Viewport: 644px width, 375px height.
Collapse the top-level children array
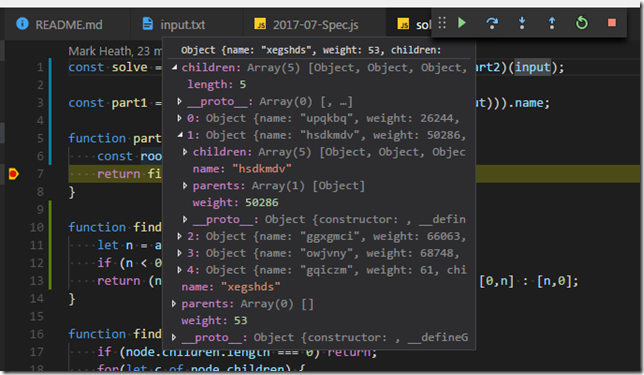[x=175, y=67]
